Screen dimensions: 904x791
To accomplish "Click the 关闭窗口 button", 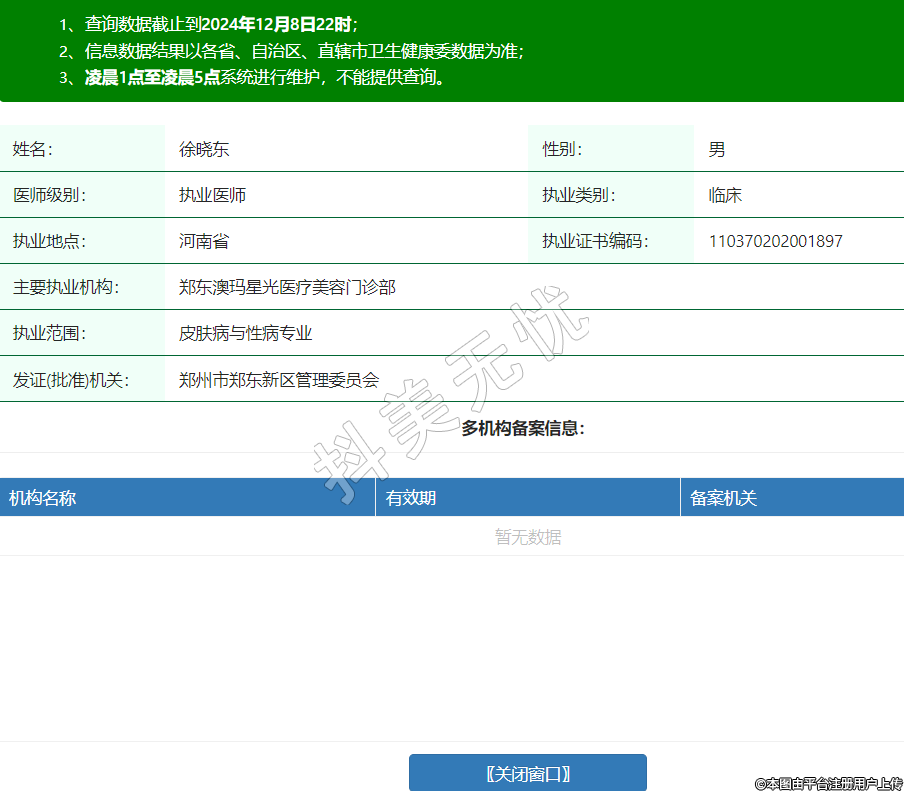I will coord(527,773).
